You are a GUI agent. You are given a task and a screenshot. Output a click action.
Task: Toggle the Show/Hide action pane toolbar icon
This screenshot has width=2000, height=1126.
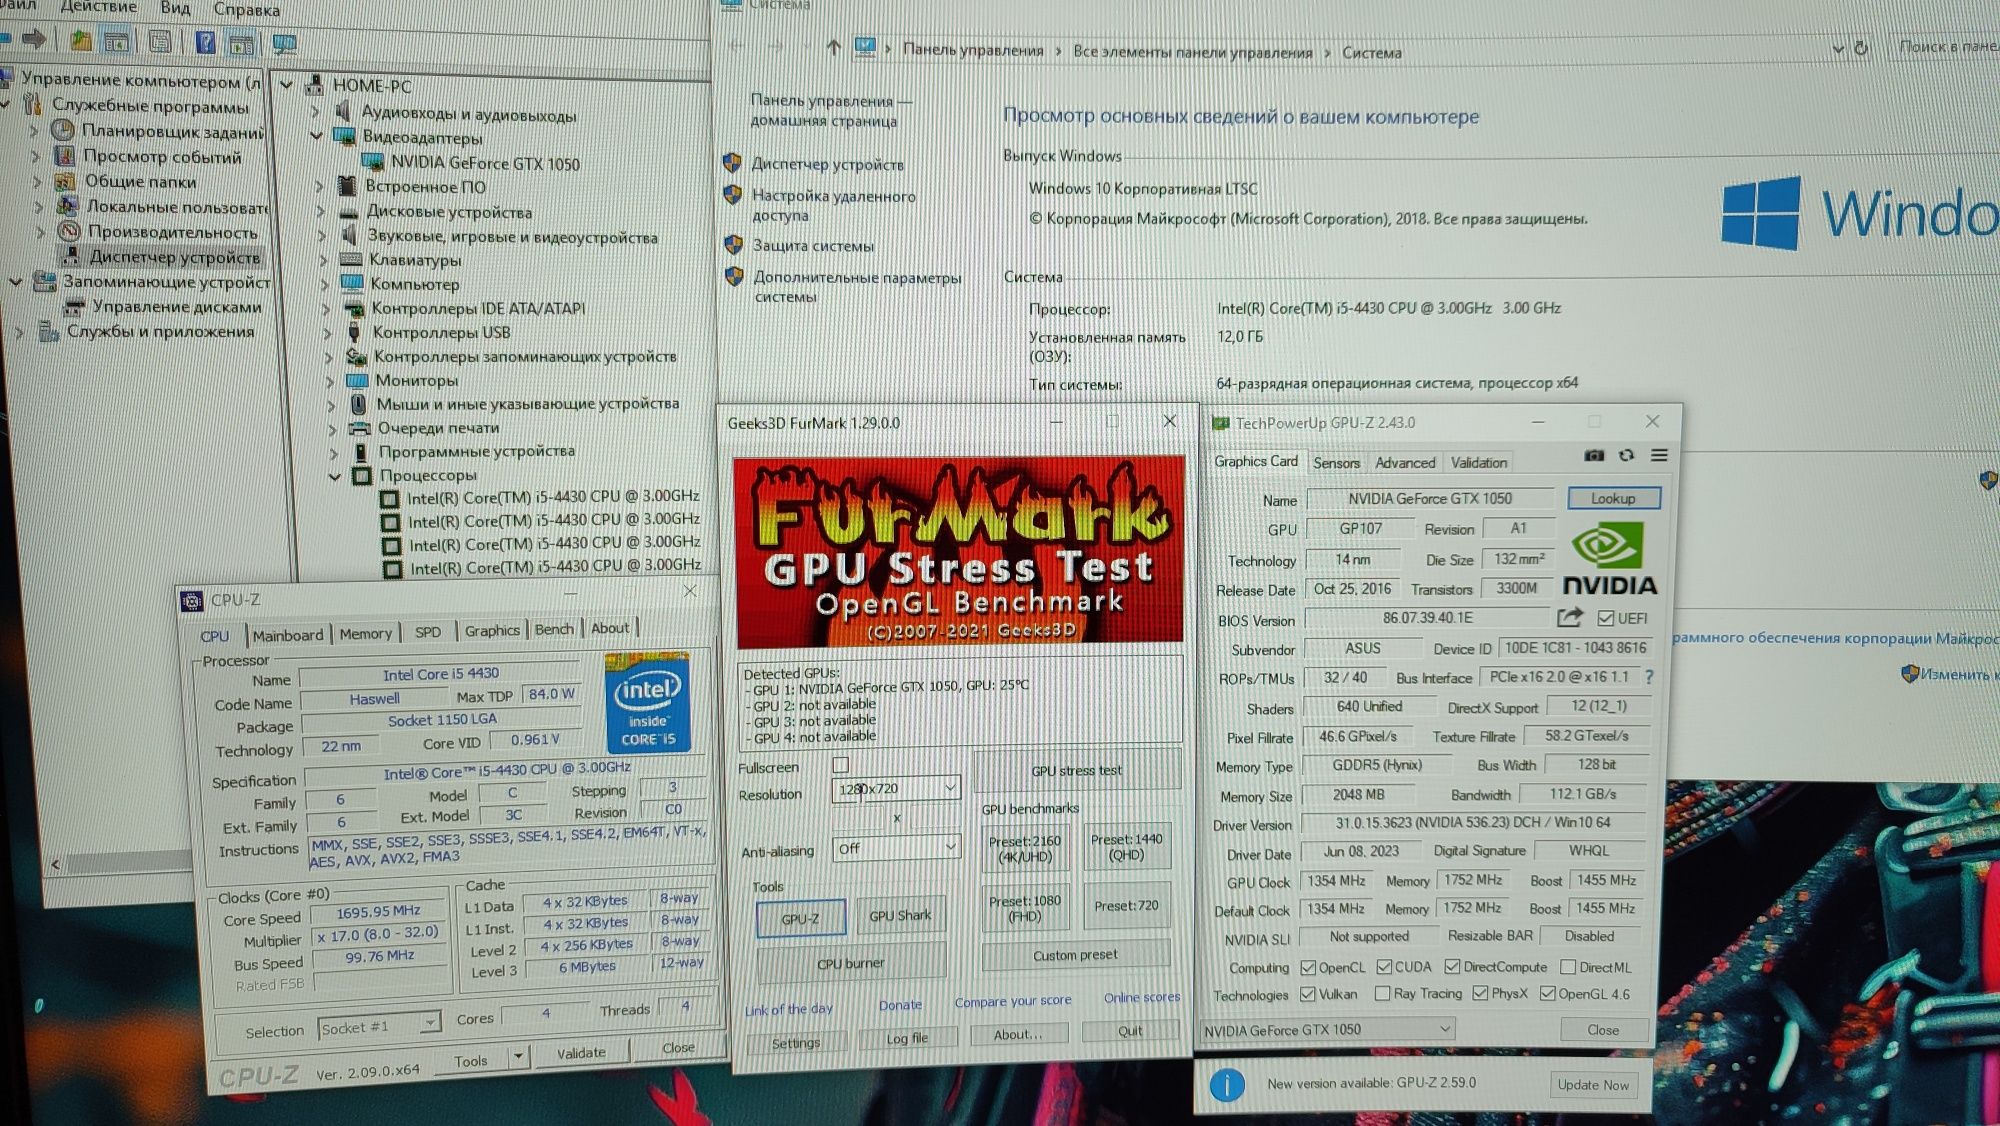click(241, 43)
